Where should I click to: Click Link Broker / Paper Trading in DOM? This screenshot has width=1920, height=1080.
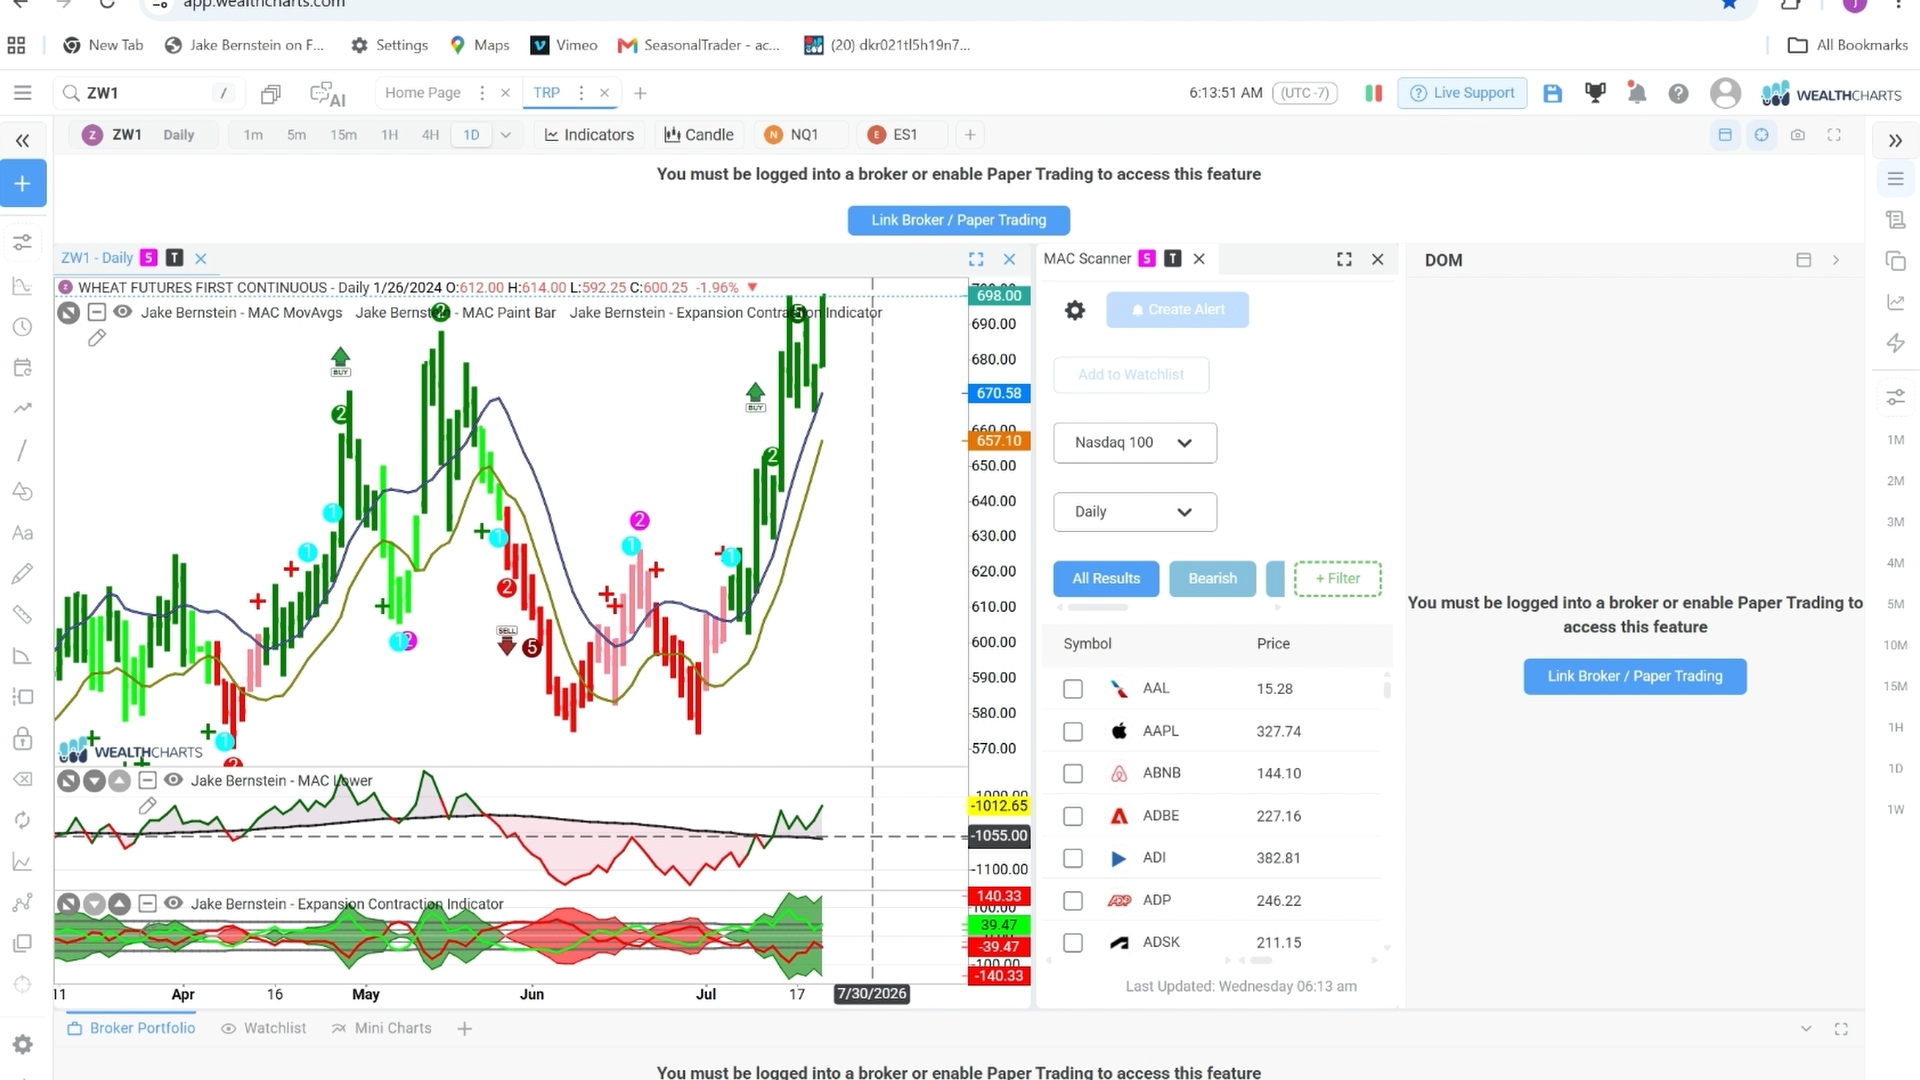point(1635,676)
